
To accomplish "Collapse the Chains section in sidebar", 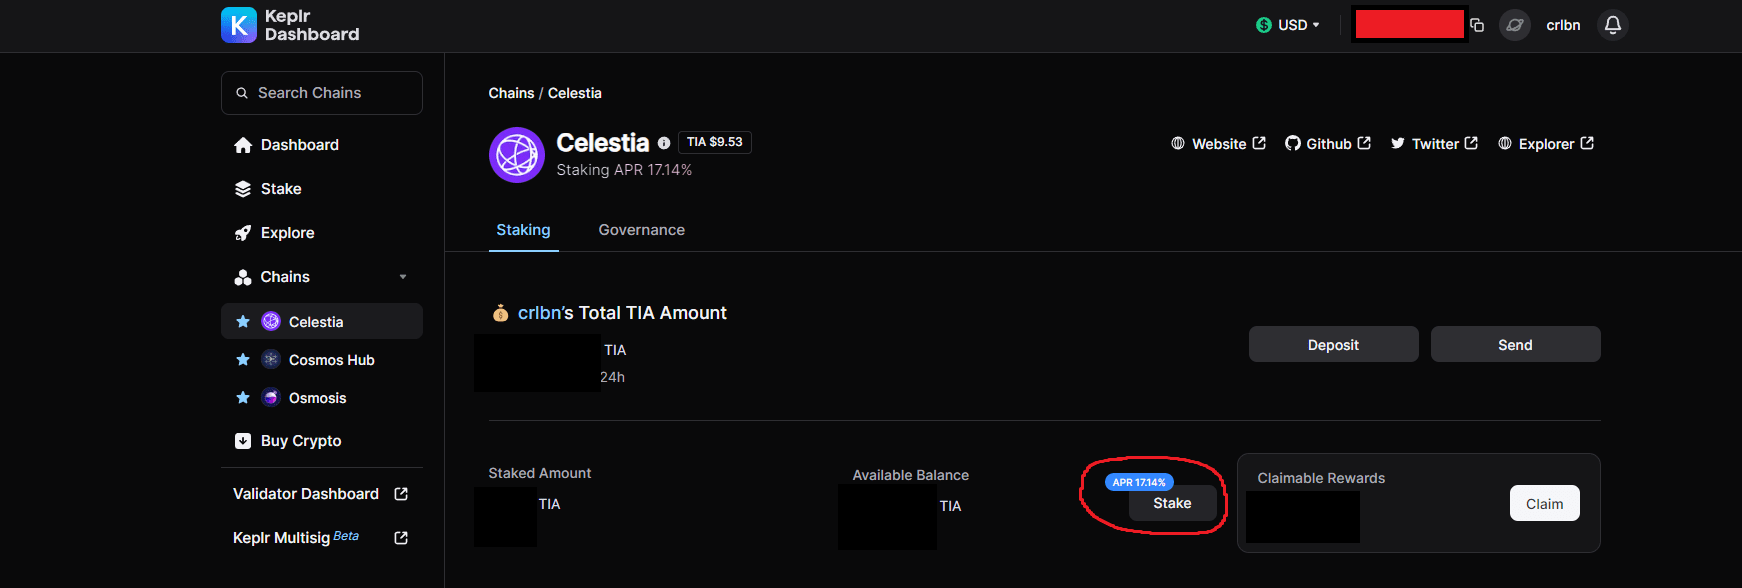I will coord(403,277).
